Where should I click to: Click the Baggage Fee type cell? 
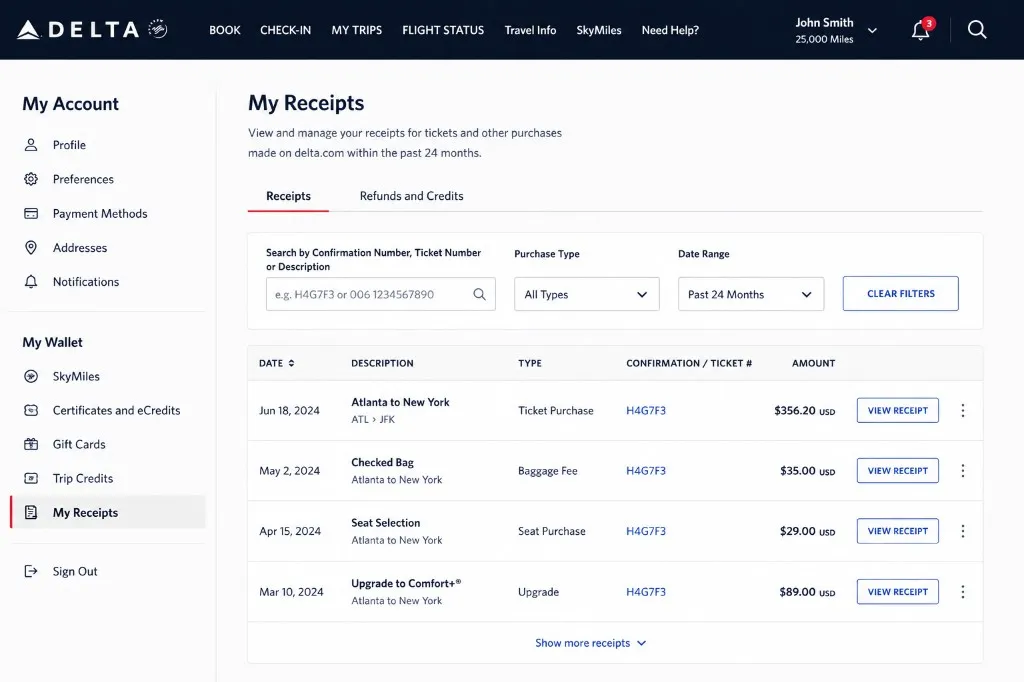click(x=547, y=471)
